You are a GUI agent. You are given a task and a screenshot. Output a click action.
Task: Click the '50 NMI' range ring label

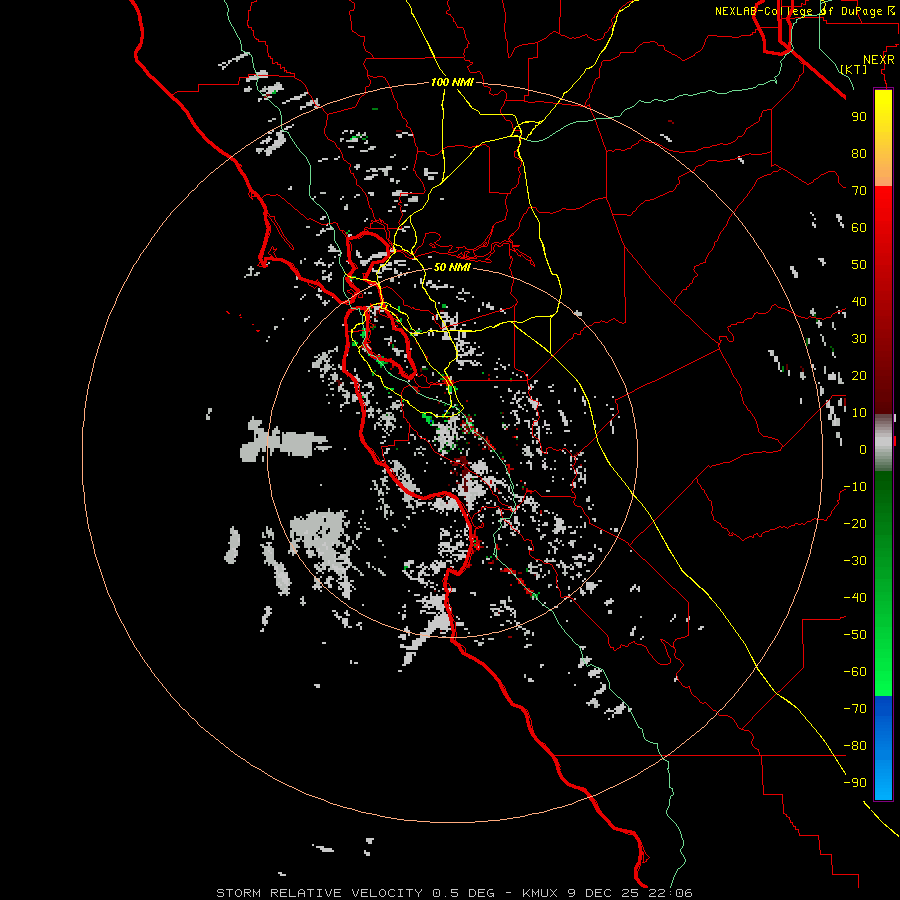coord(452,267)
